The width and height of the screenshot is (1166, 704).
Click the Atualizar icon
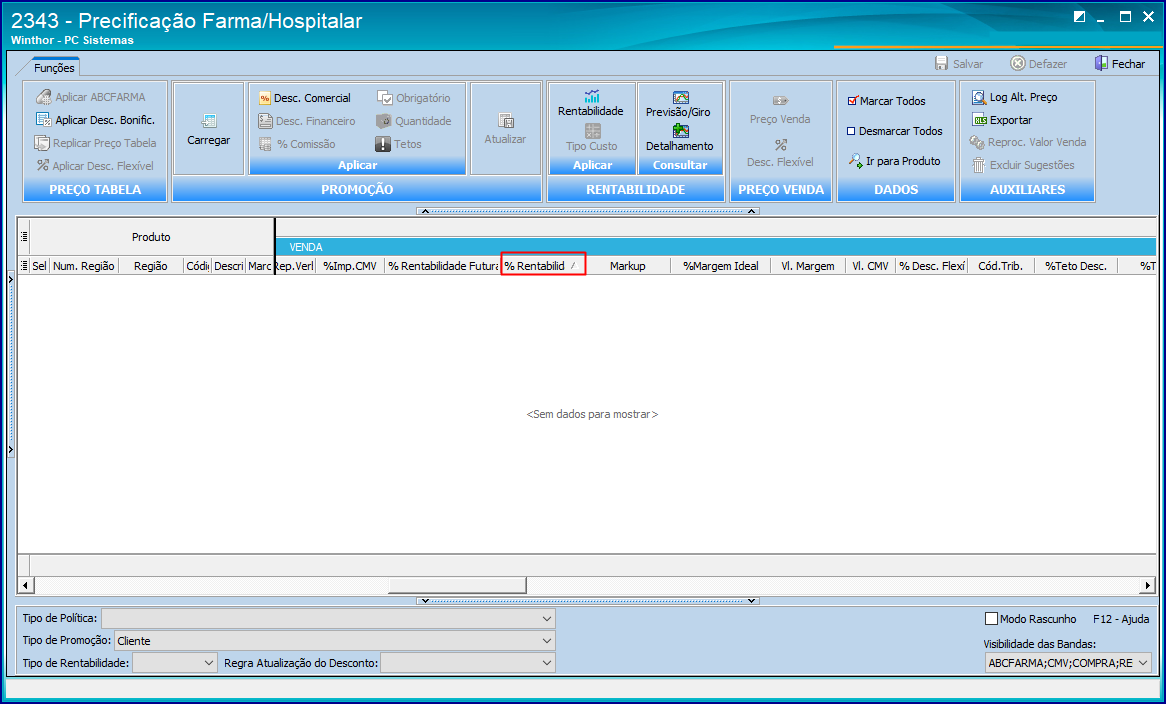coord(506,120)
